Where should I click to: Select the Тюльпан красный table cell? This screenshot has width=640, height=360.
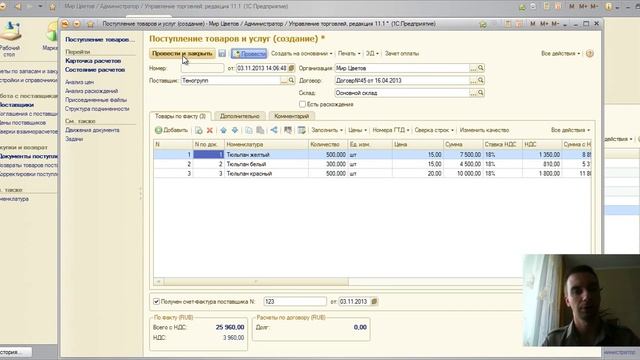coord(266,173)
